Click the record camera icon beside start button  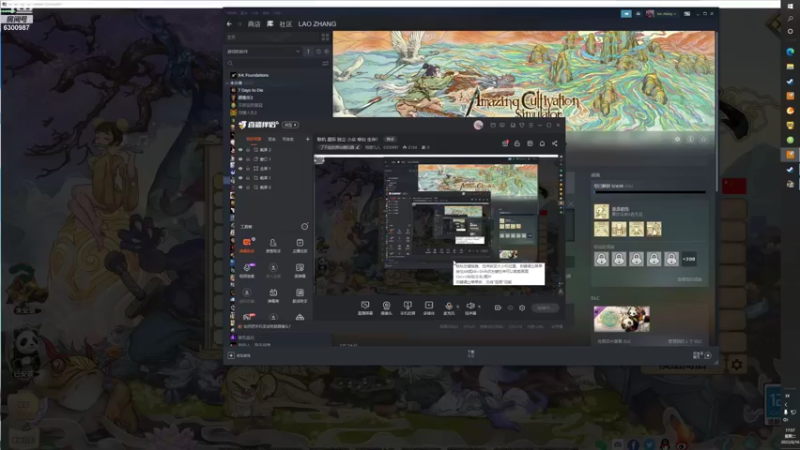coord(498,308)
